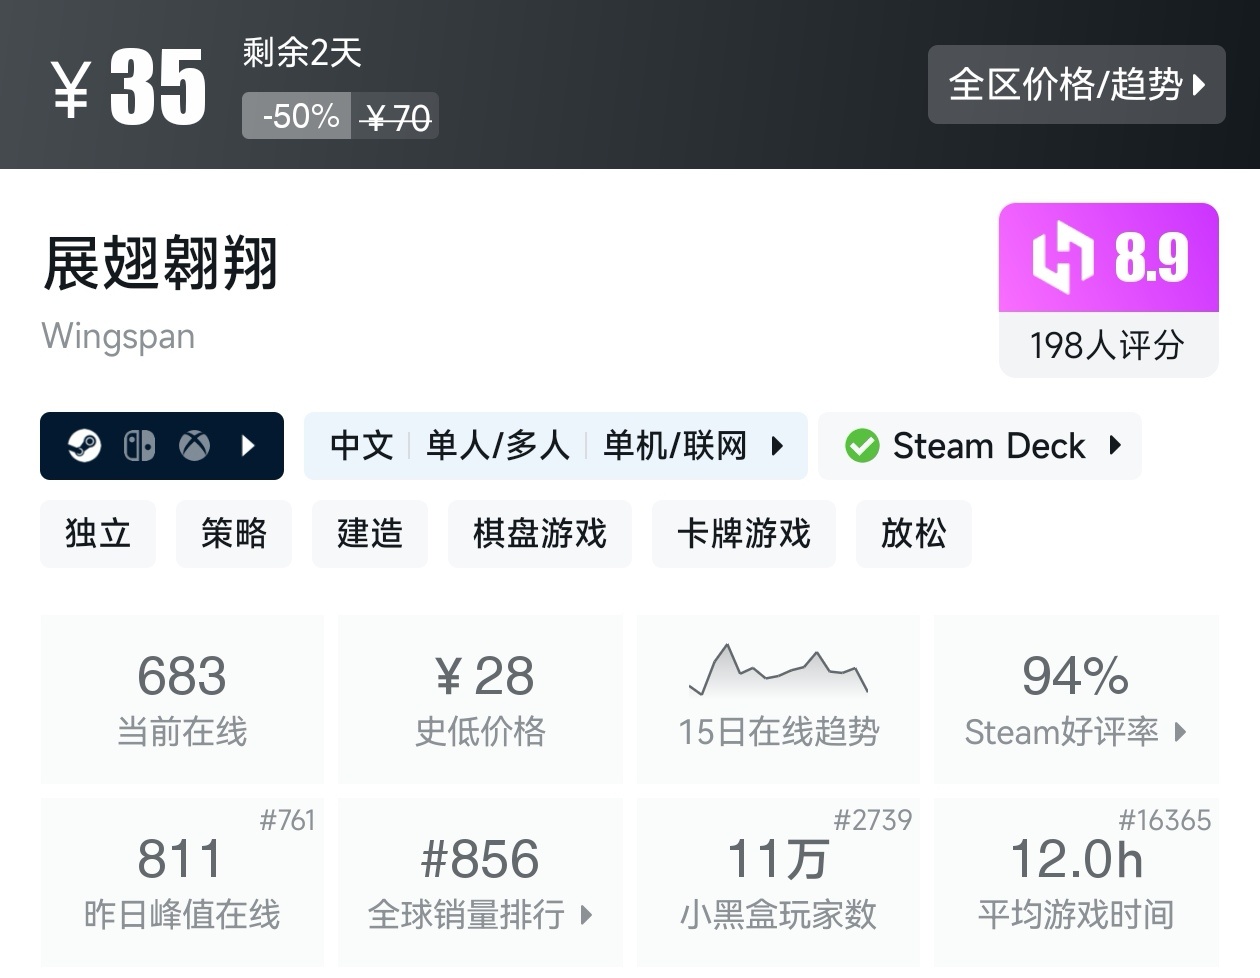Select the Nintendo Switch platform icon
The width and height of the screenshot is (1260, 978).
coord(140,444)
